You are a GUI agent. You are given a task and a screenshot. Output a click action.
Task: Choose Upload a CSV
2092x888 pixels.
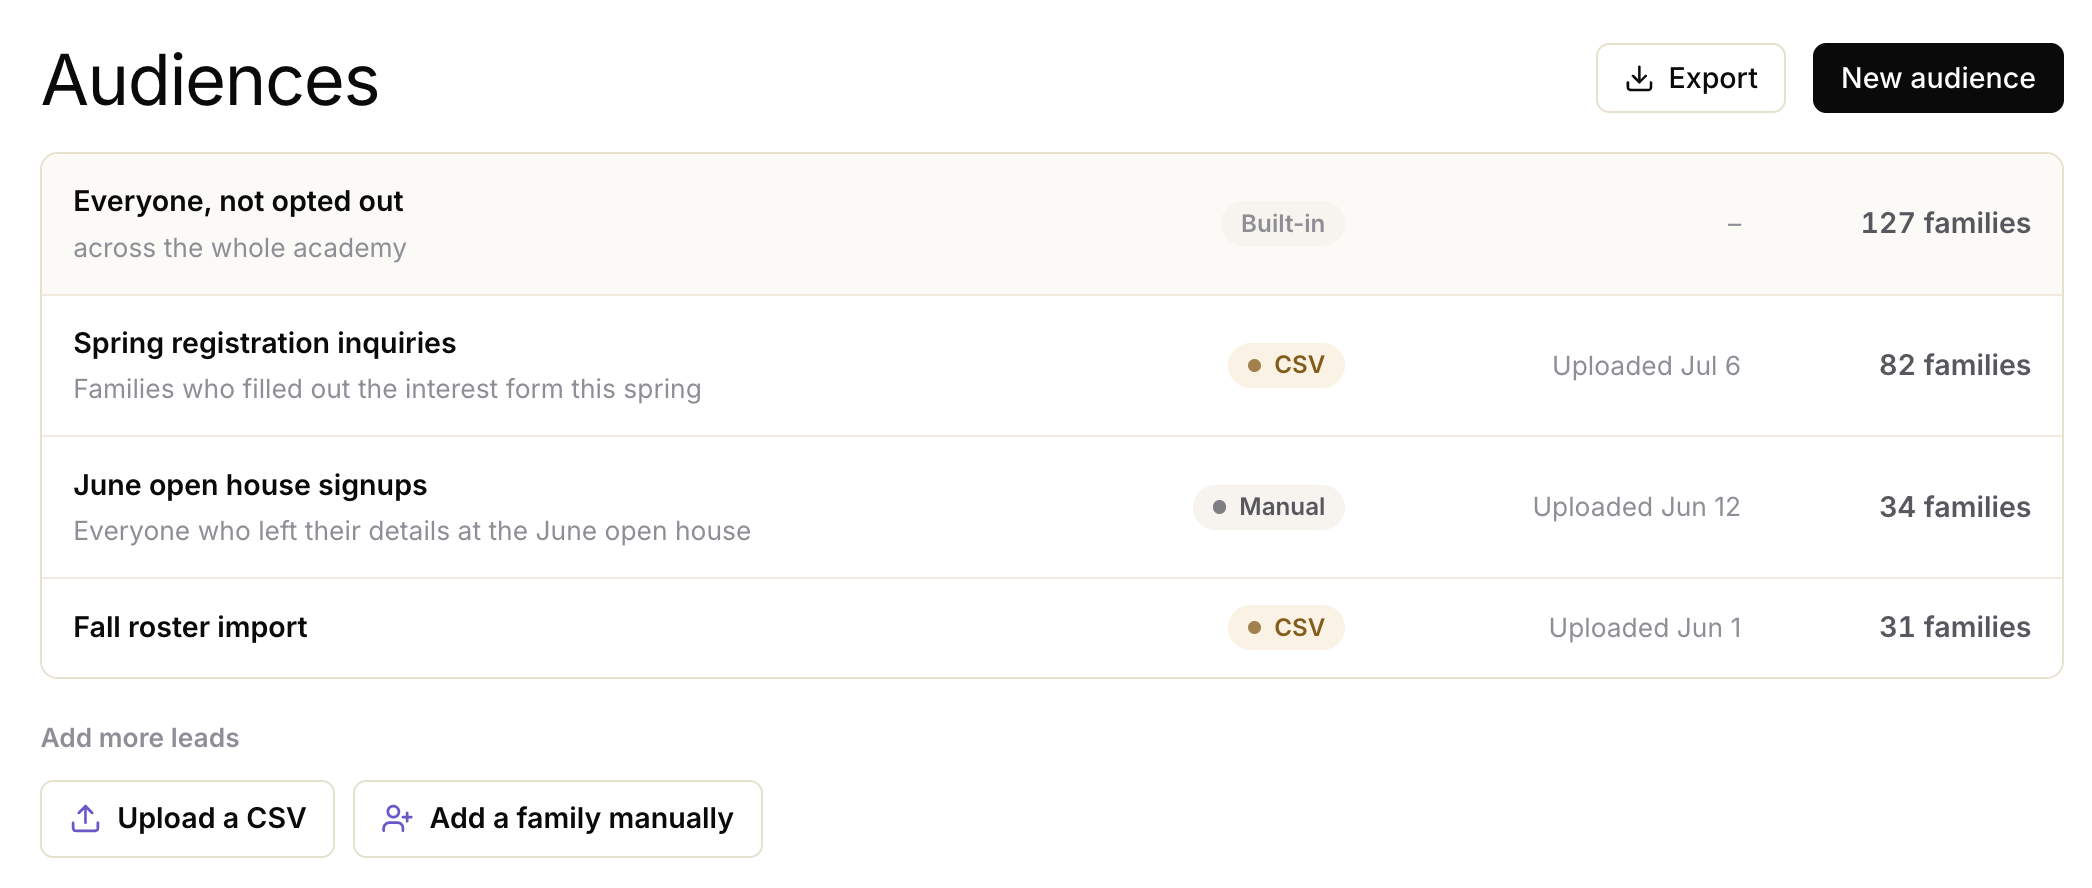point(187,819)
